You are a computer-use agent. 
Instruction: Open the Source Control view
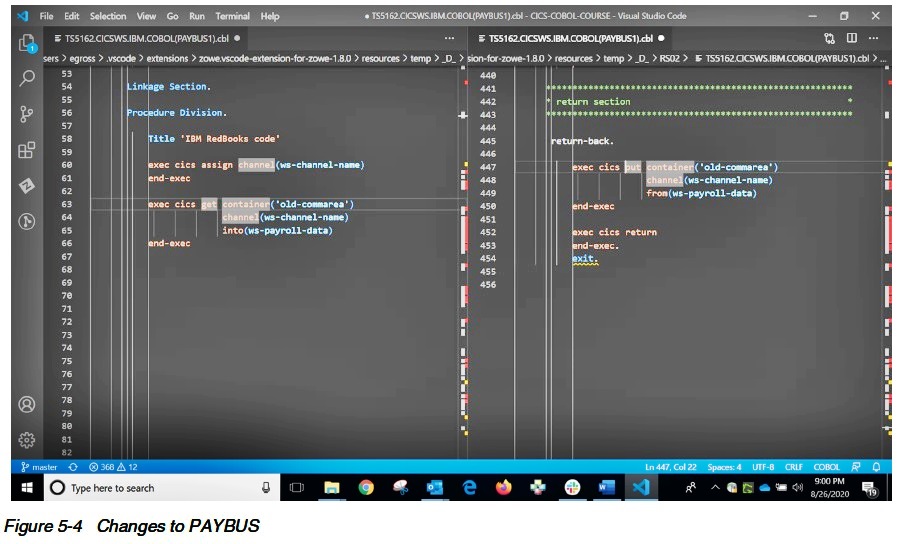click(x=27, y=115)
